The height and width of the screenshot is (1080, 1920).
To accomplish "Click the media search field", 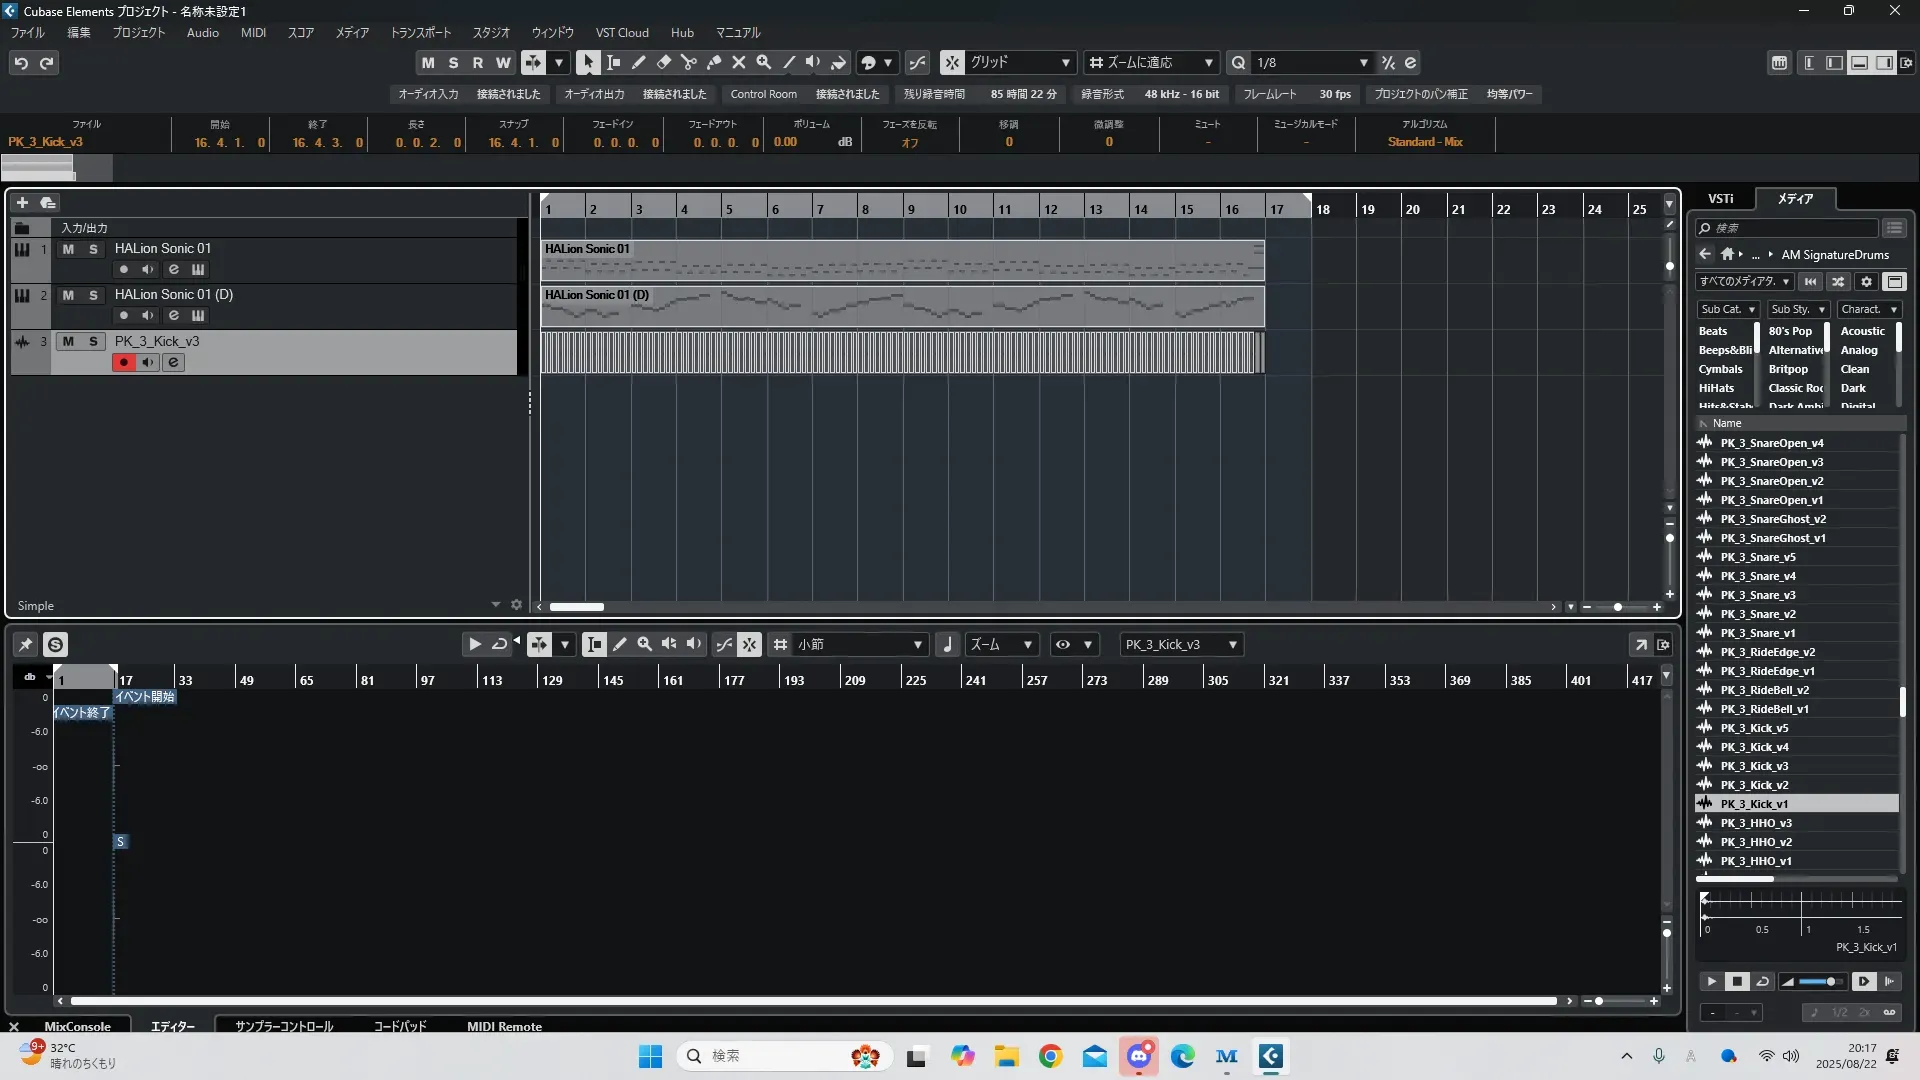I will click(1788, 228).
